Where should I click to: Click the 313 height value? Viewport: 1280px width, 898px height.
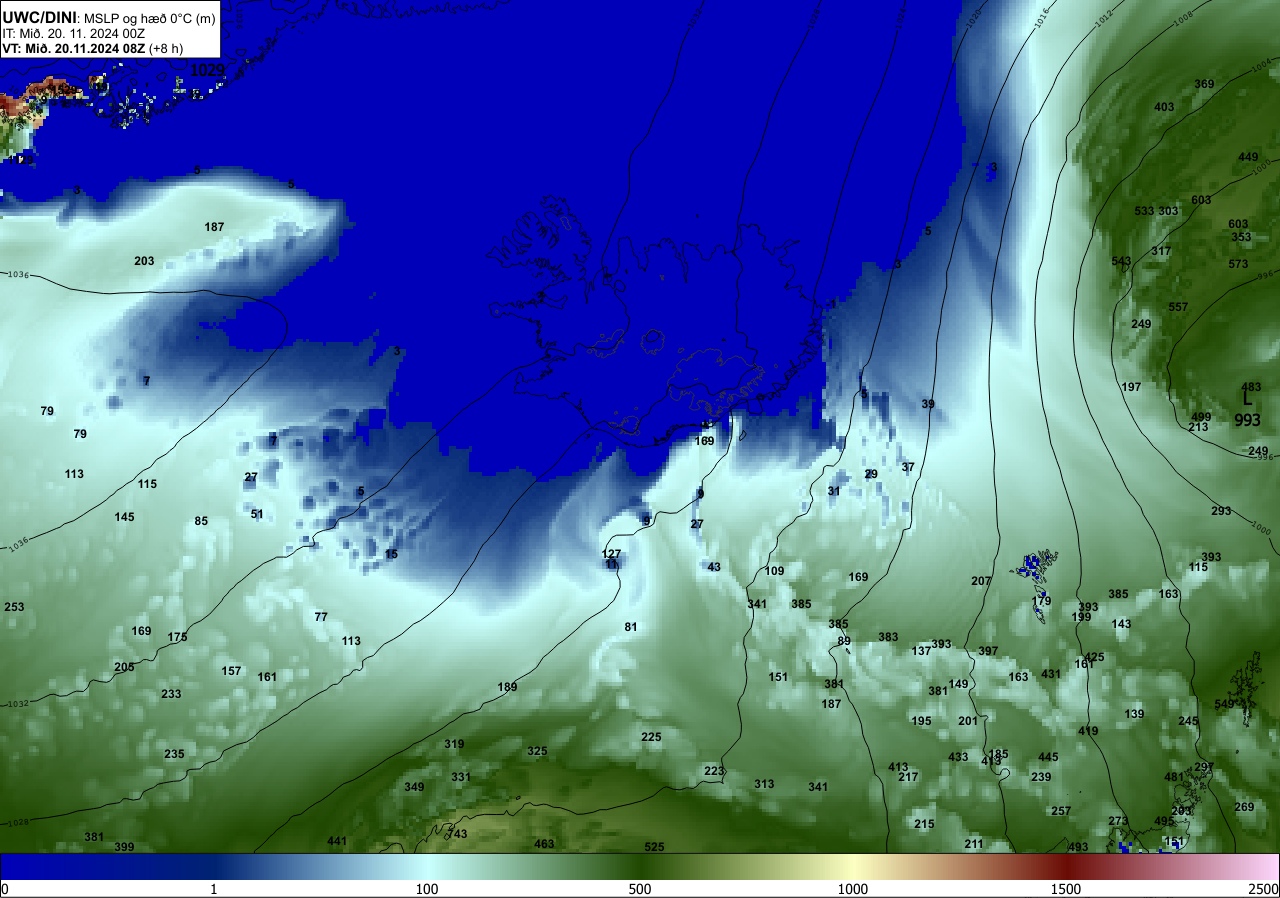(764, 784)
